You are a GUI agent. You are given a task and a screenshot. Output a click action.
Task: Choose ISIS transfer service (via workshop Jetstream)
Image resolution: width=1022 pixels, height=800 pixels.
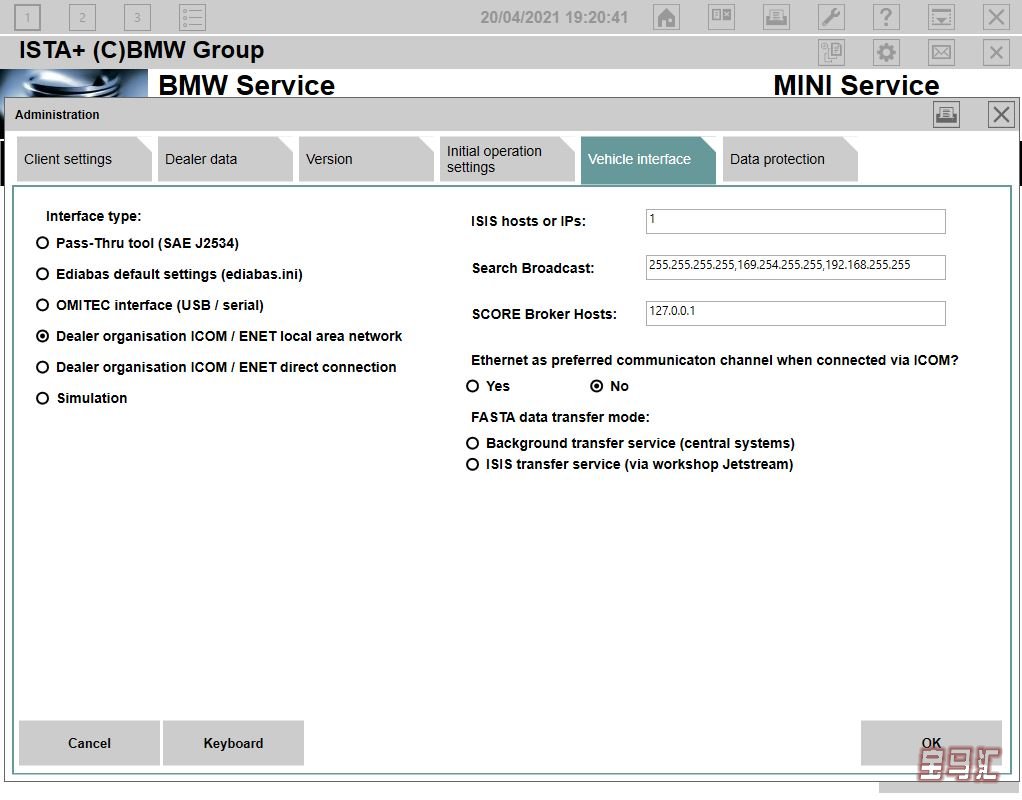tap(630, 464)
